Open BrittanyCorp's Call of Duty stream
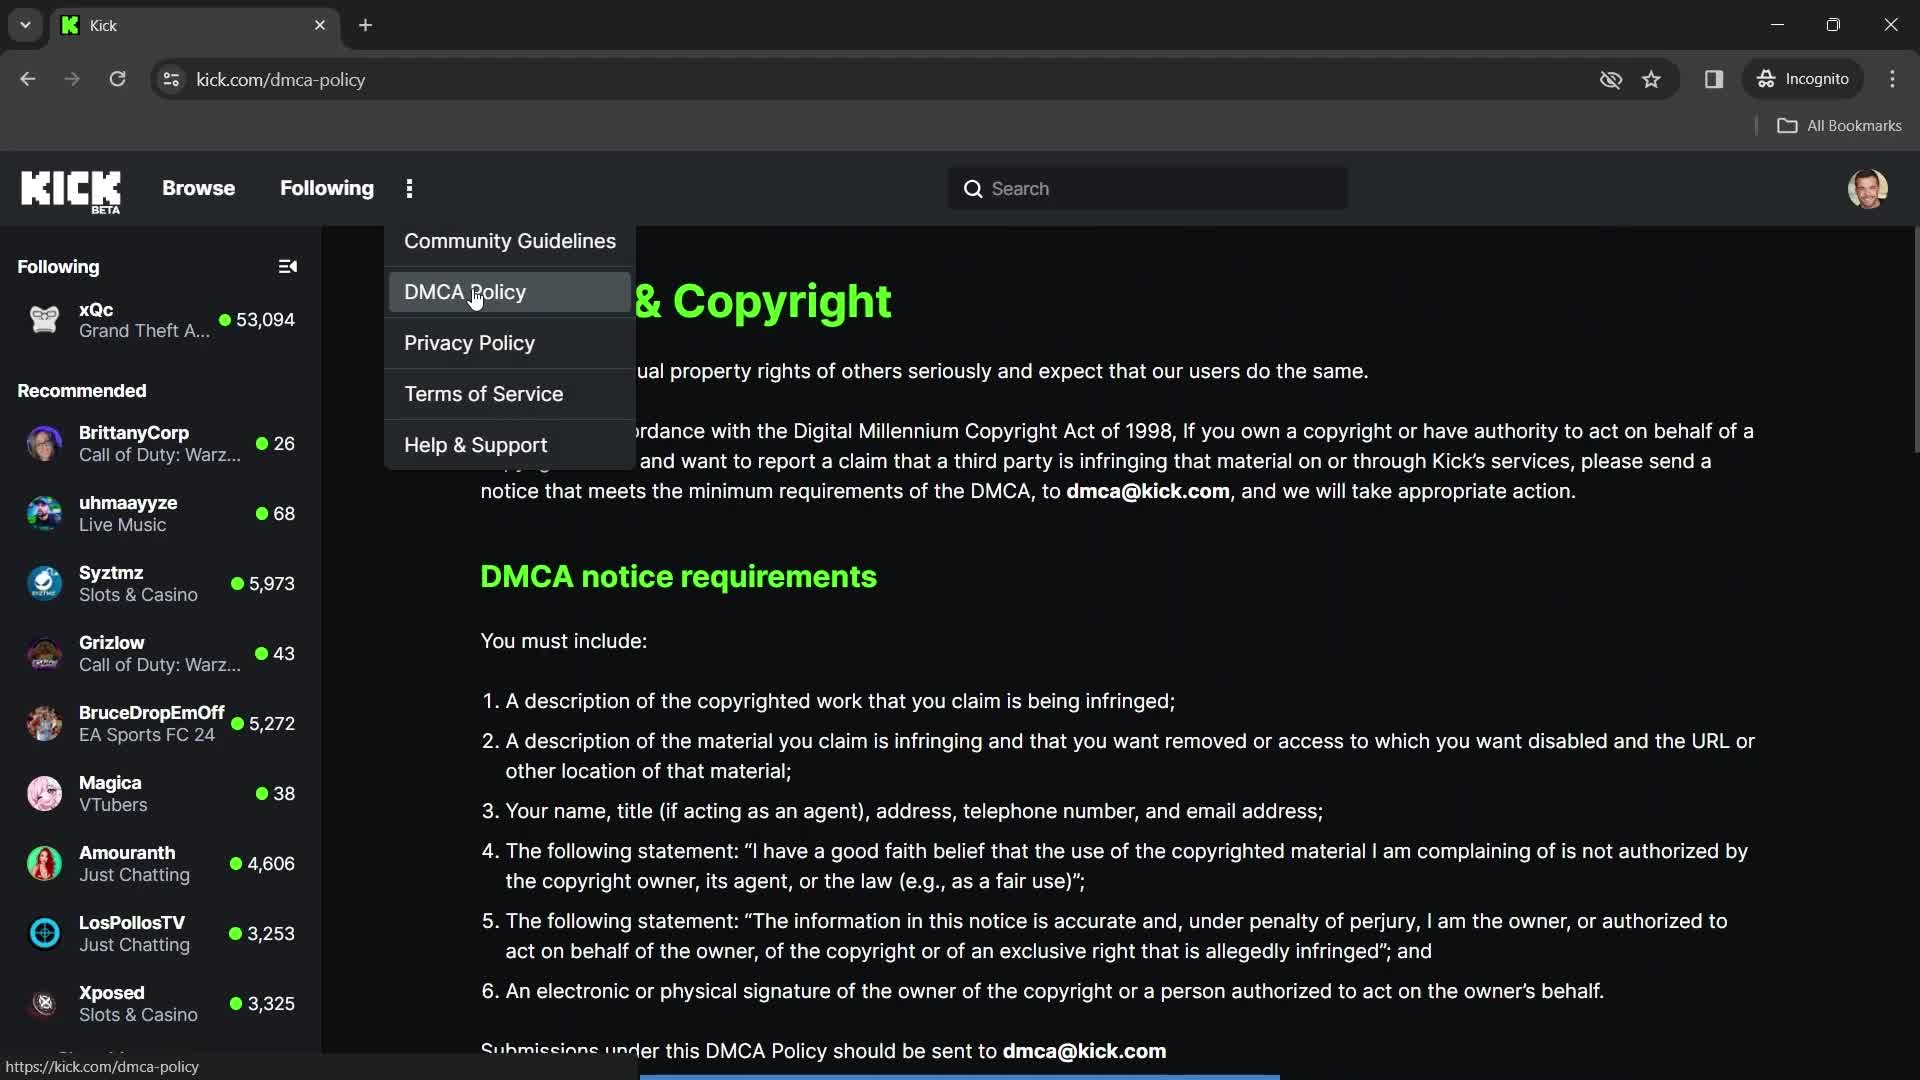This screenshot has width=1920, height=1080. pyautogui.click(x=160, y=444)
